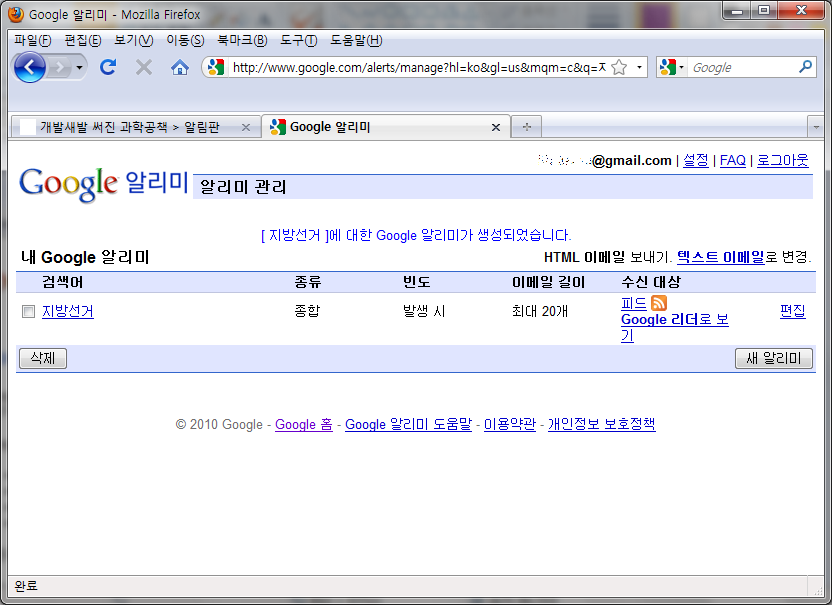Screen dimensions: 832x605
Task: Click the stop loading X icon
Action: coord(144,67)
